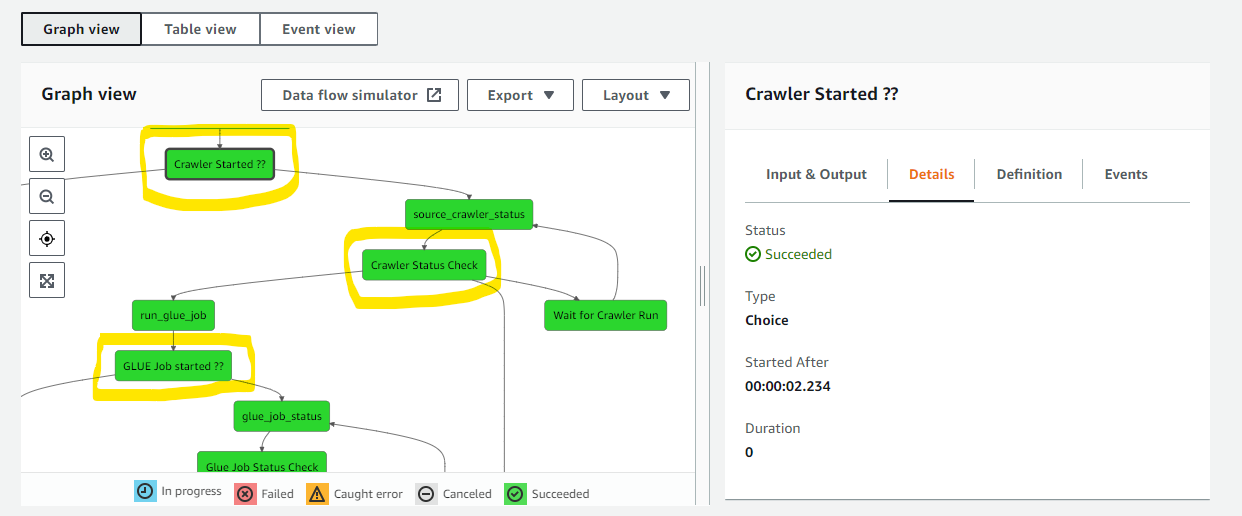Viewport: 1242px width, 516px height.
Task: Switch to Event view tab
Action: [319, 29]
